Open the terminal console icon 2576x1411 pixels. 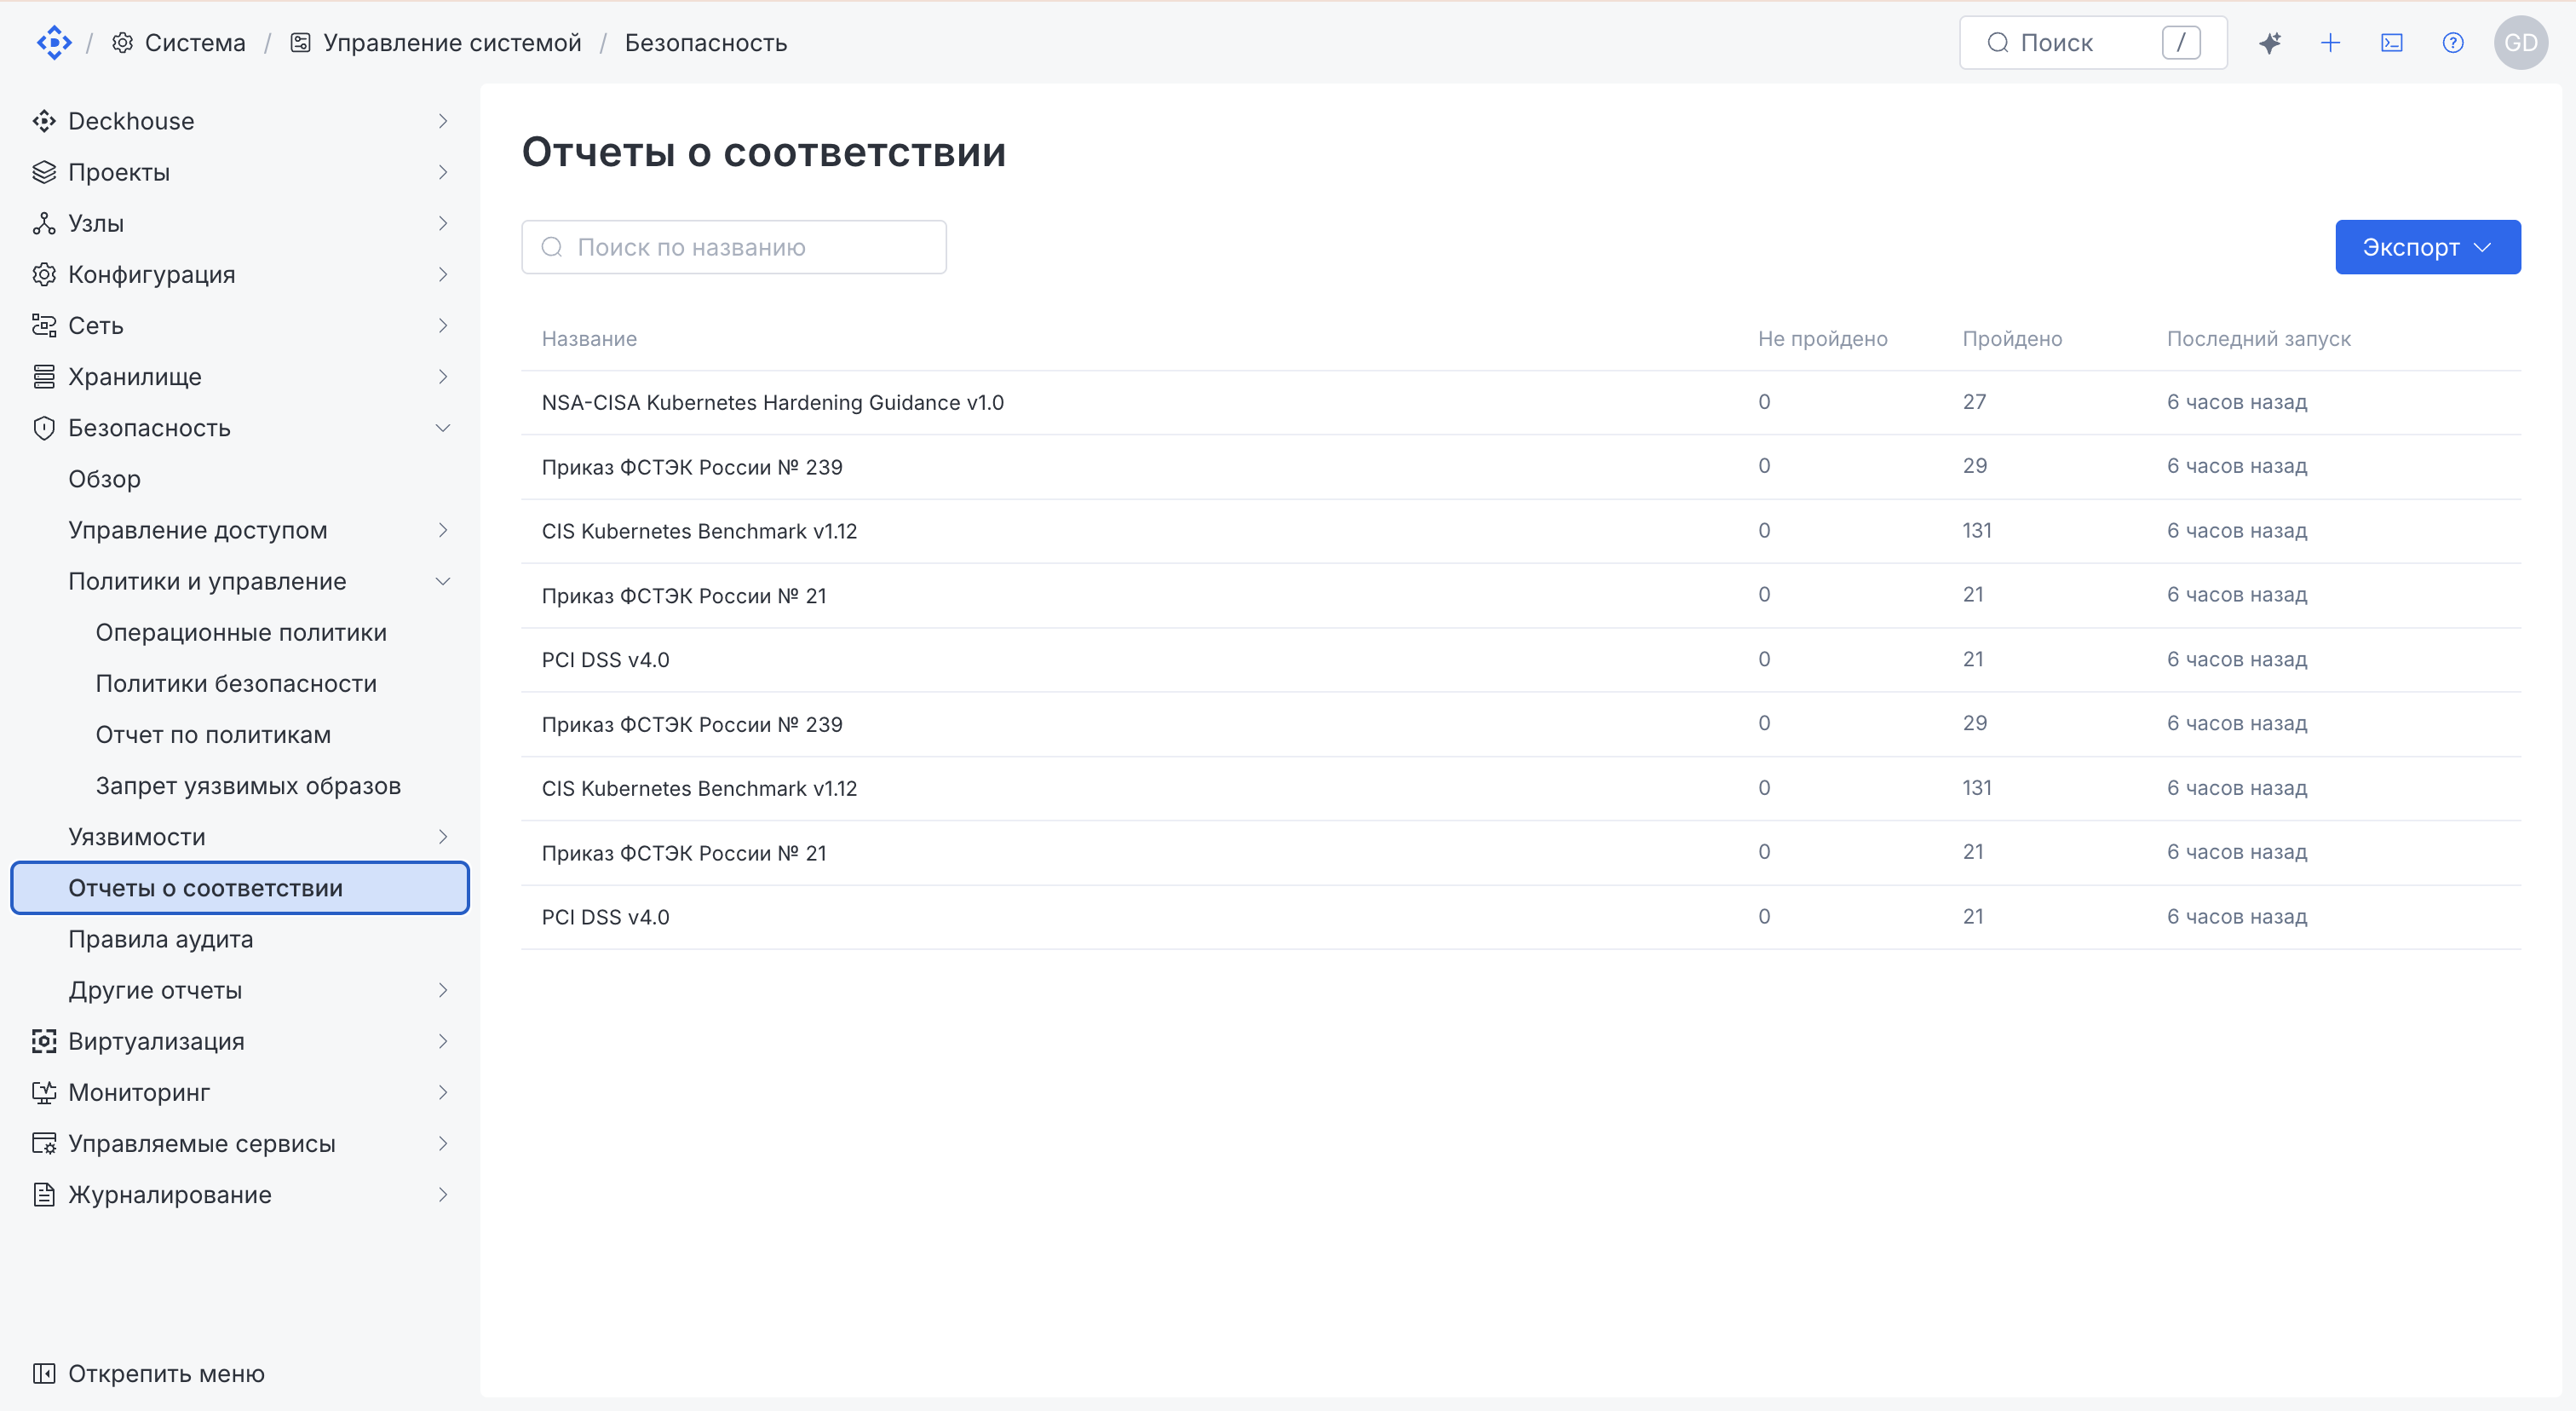point(2392,43)
